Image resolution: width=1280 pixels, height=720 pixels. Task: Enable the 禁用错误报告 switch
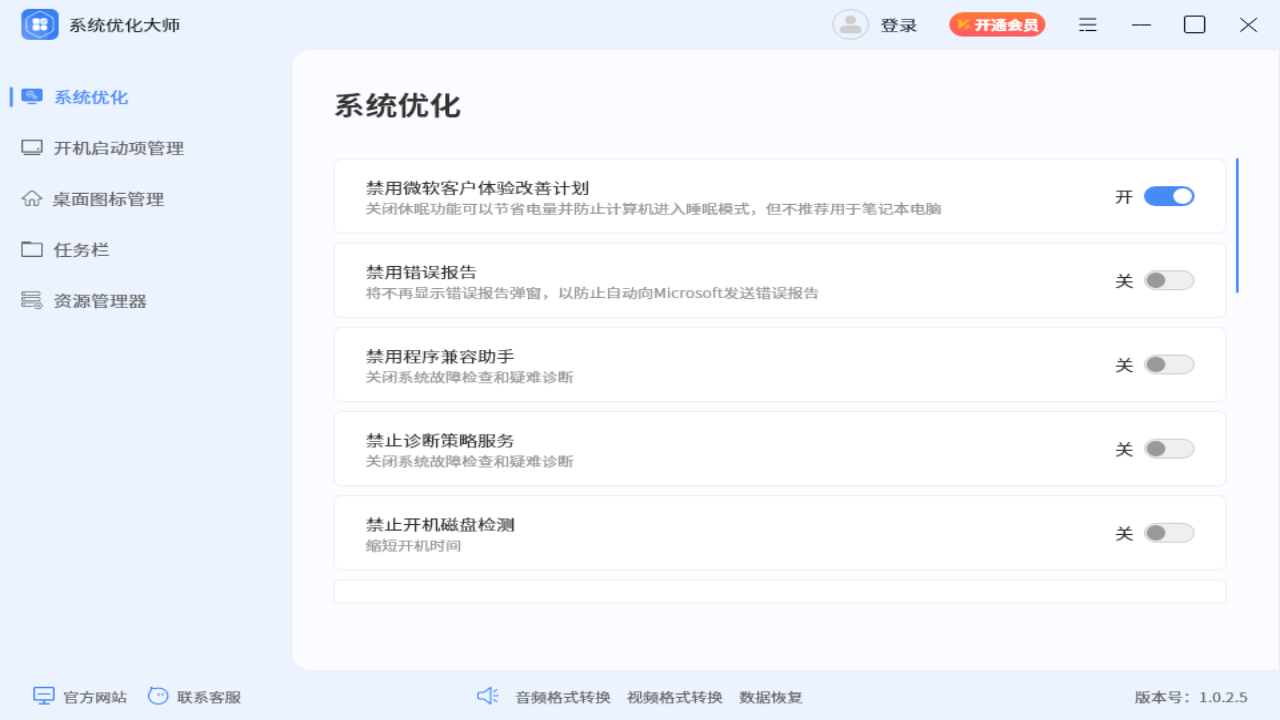(x=1169, y=280)
